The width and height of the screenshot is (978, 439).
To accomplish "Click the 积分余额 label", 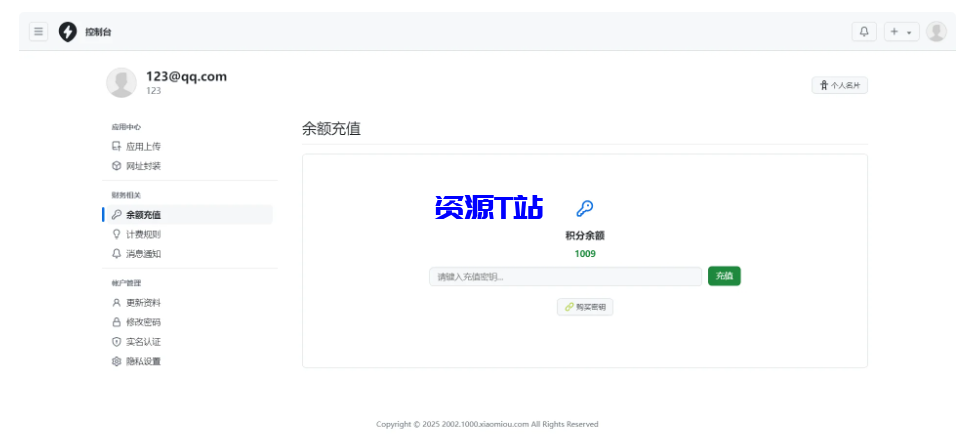I will [585, 236].
